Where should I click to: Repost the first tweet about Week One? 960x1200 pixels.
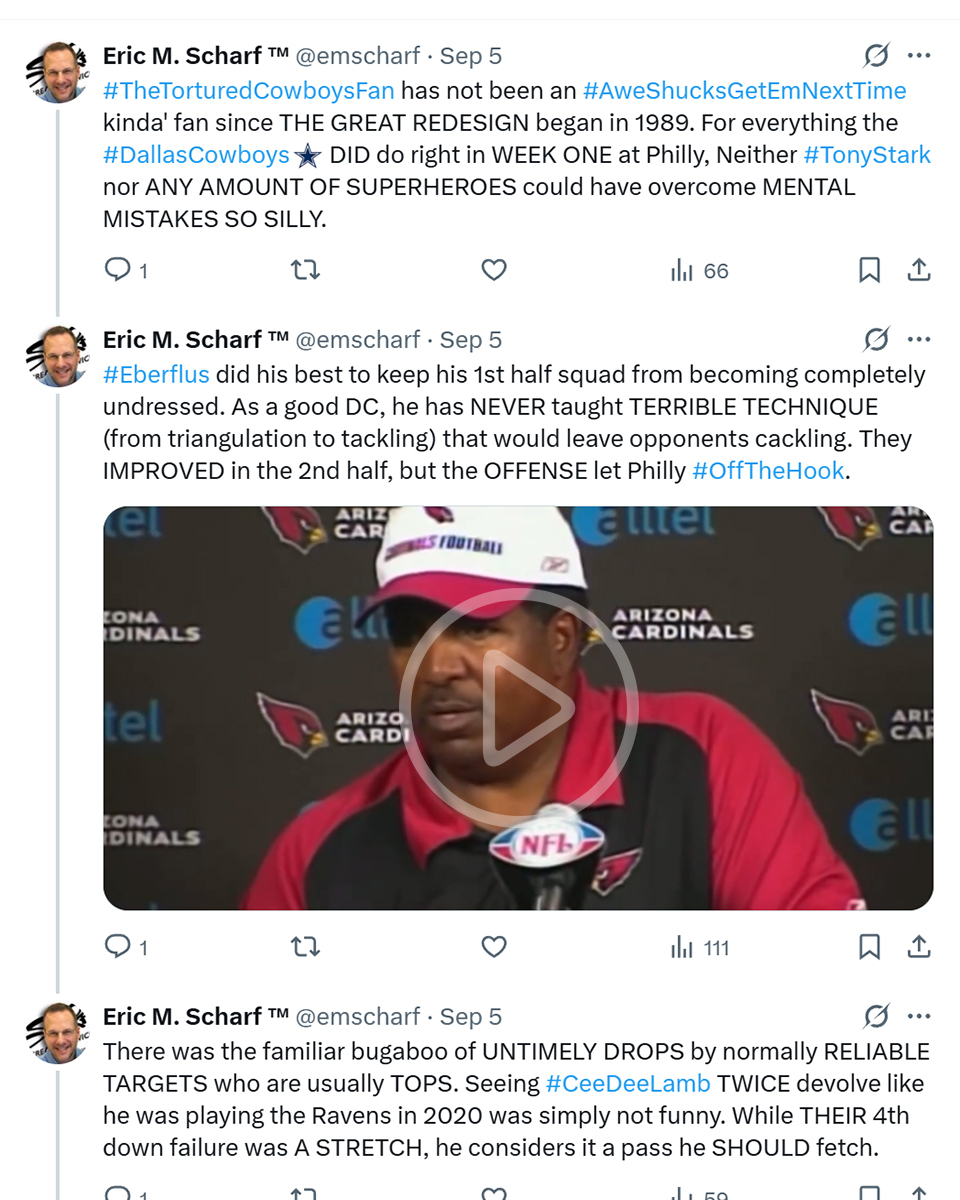point(305,270)
